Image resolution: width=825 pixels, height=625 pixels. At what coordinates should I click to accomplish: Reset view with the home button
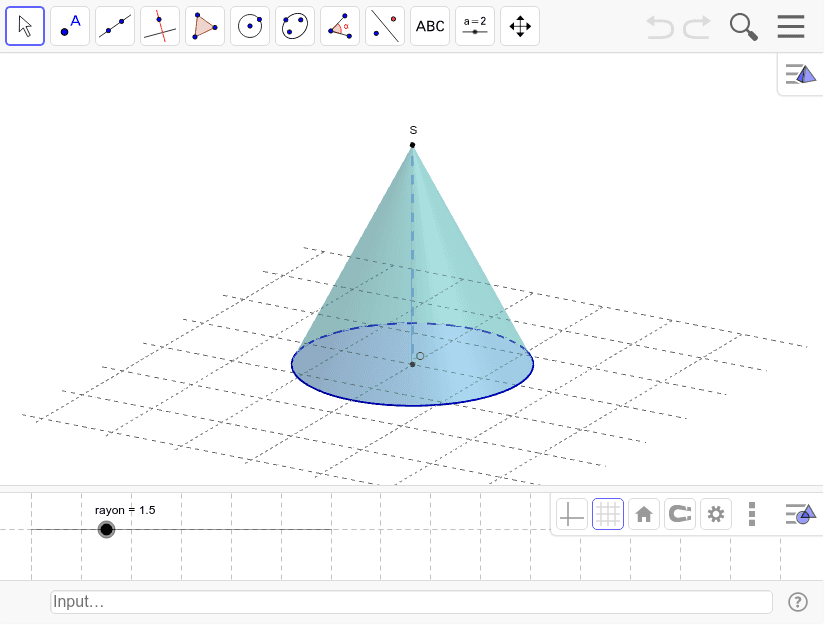(644, 514)
